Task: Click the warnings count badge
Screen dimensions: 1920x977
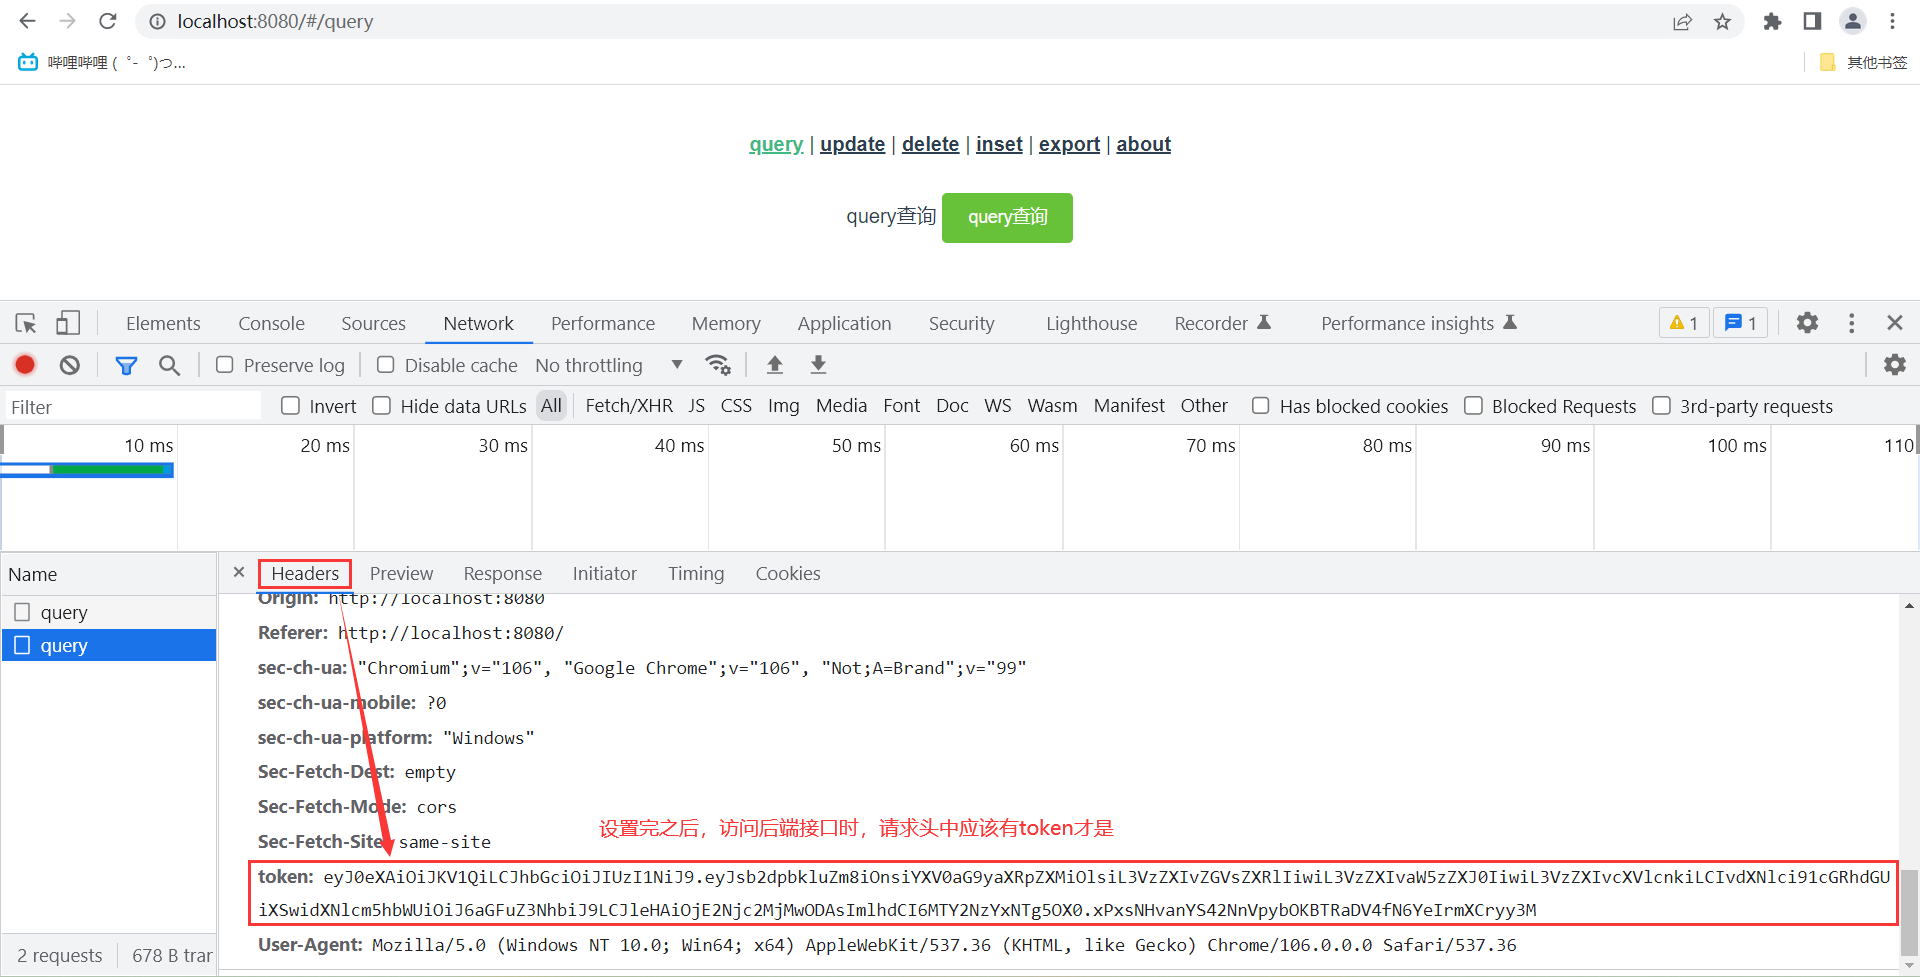Action: pyautogui.click(x=1684, y=323)
